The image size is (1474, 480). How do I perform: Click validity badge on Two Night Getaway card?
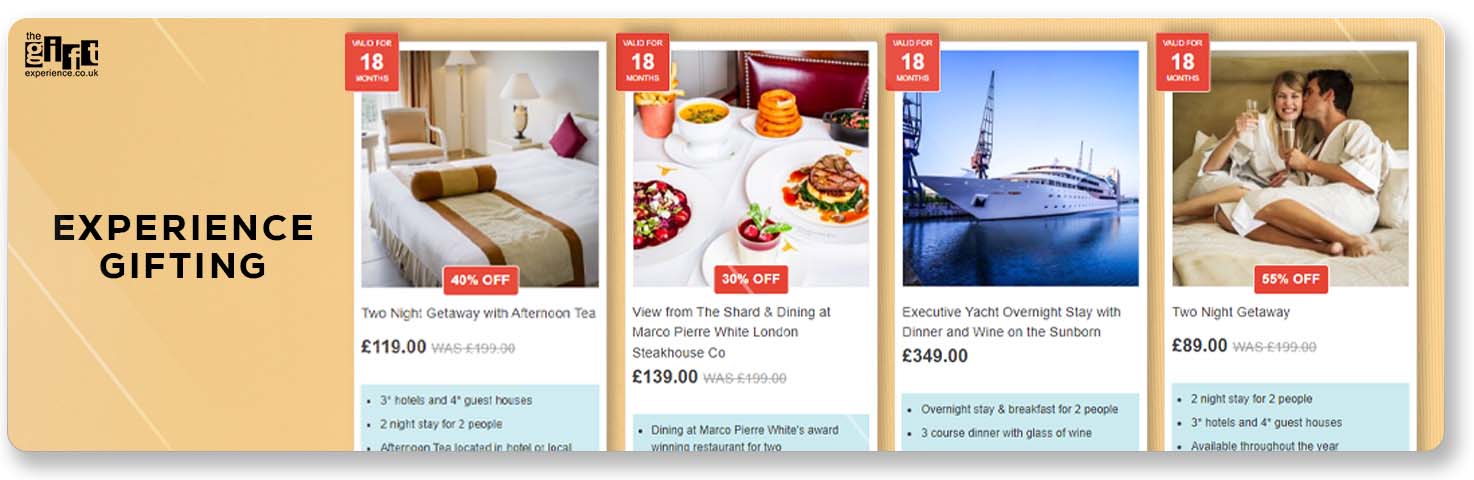(1183, 62)
